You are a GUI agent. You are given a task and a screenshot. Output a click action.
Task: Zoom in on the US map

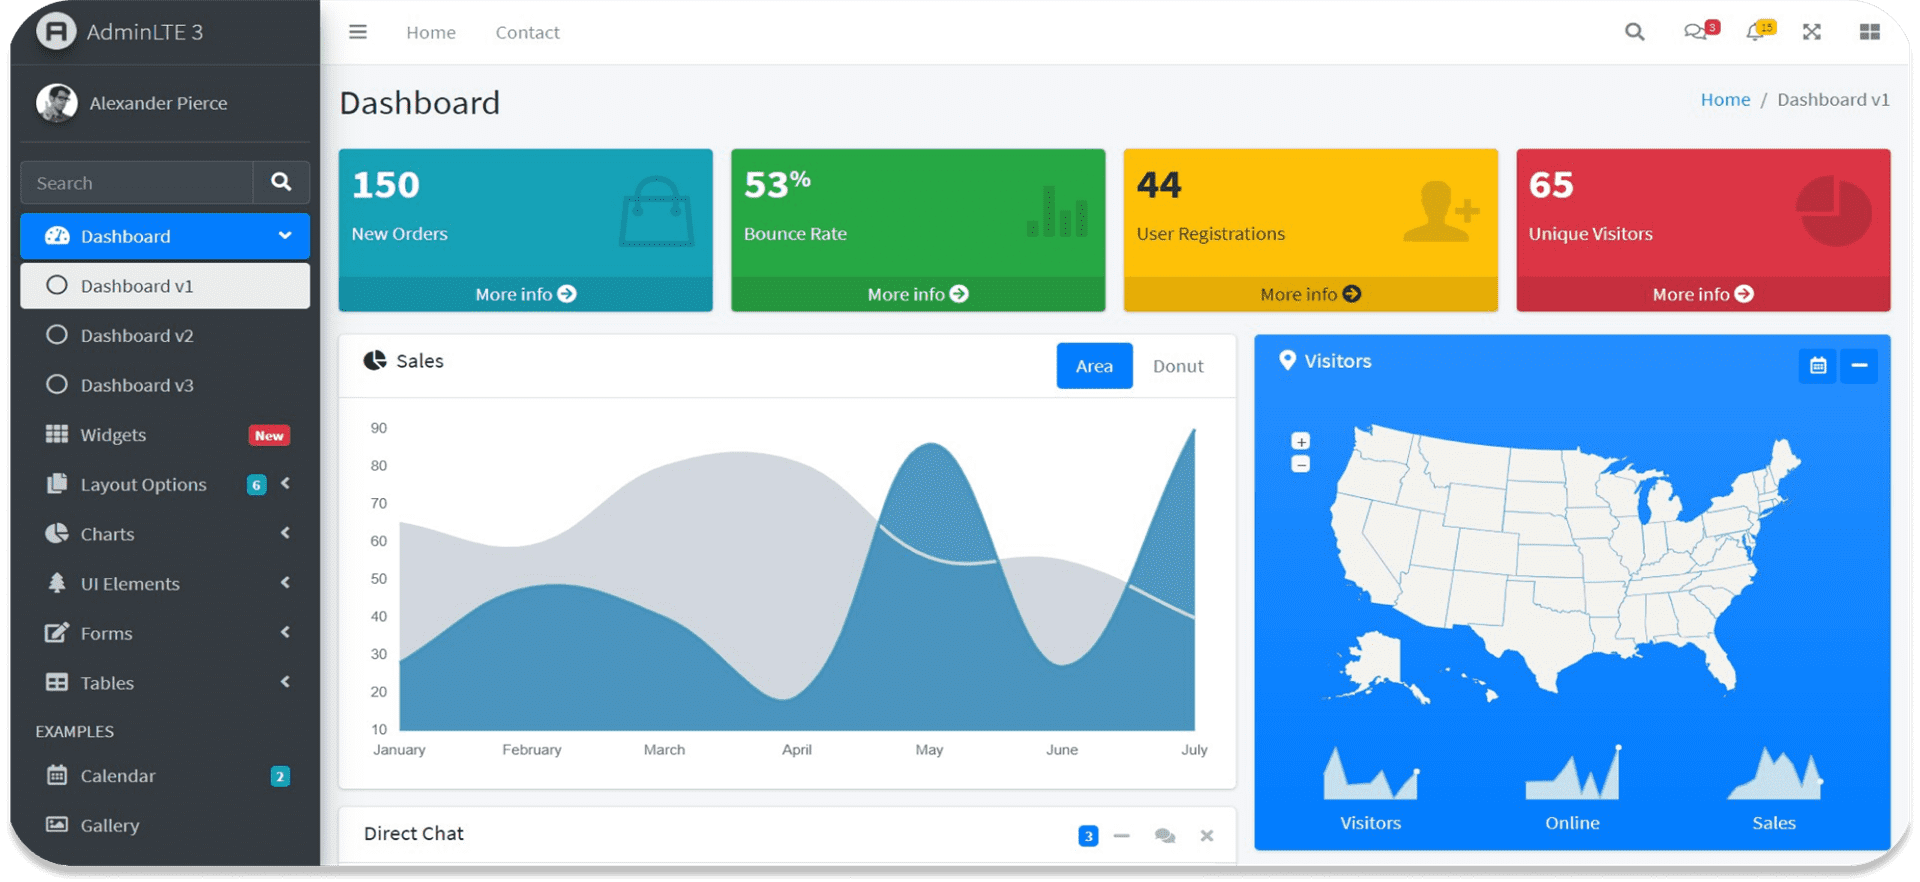click(x=1300, y=442)
